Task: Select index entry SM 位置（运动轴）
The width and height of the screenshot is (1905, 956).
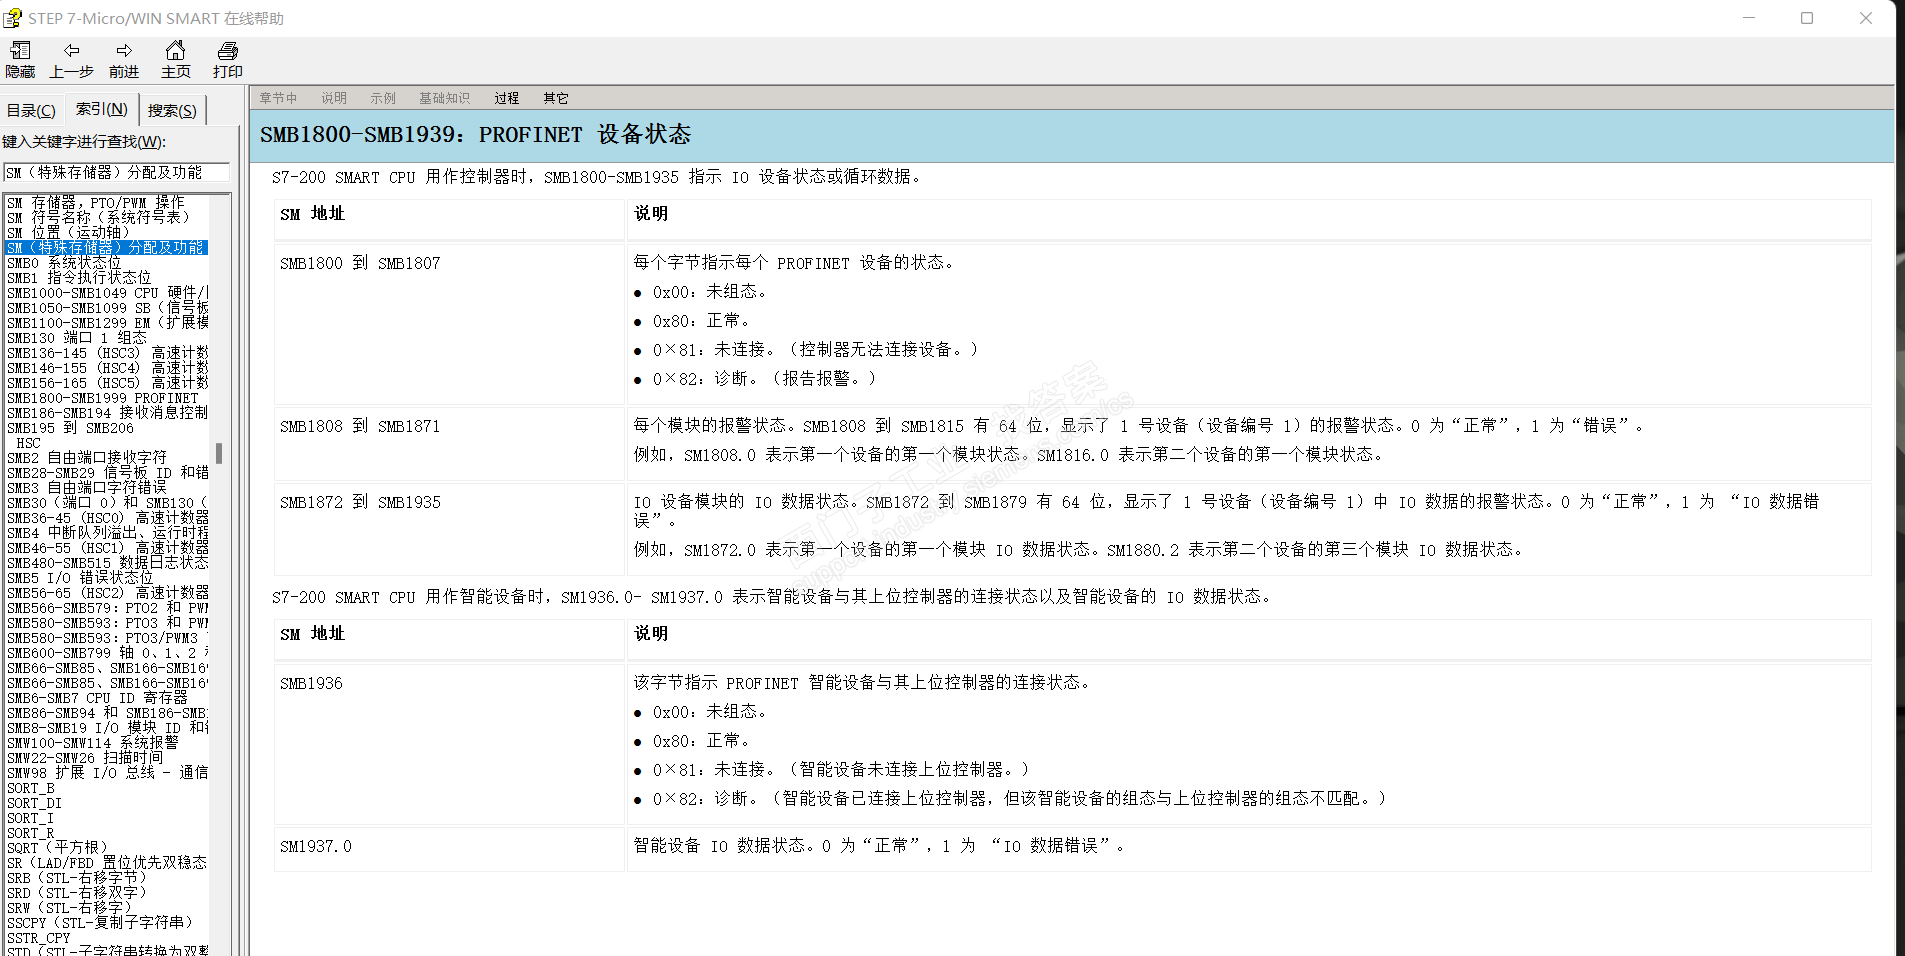Action: [x=68, y=233]
